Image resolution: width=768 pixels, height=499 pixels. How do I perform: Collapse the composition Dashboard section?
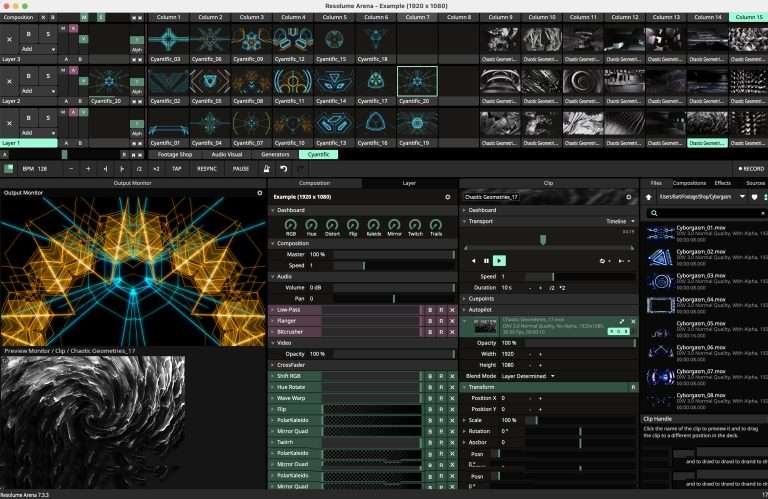(x=273, y=210)
